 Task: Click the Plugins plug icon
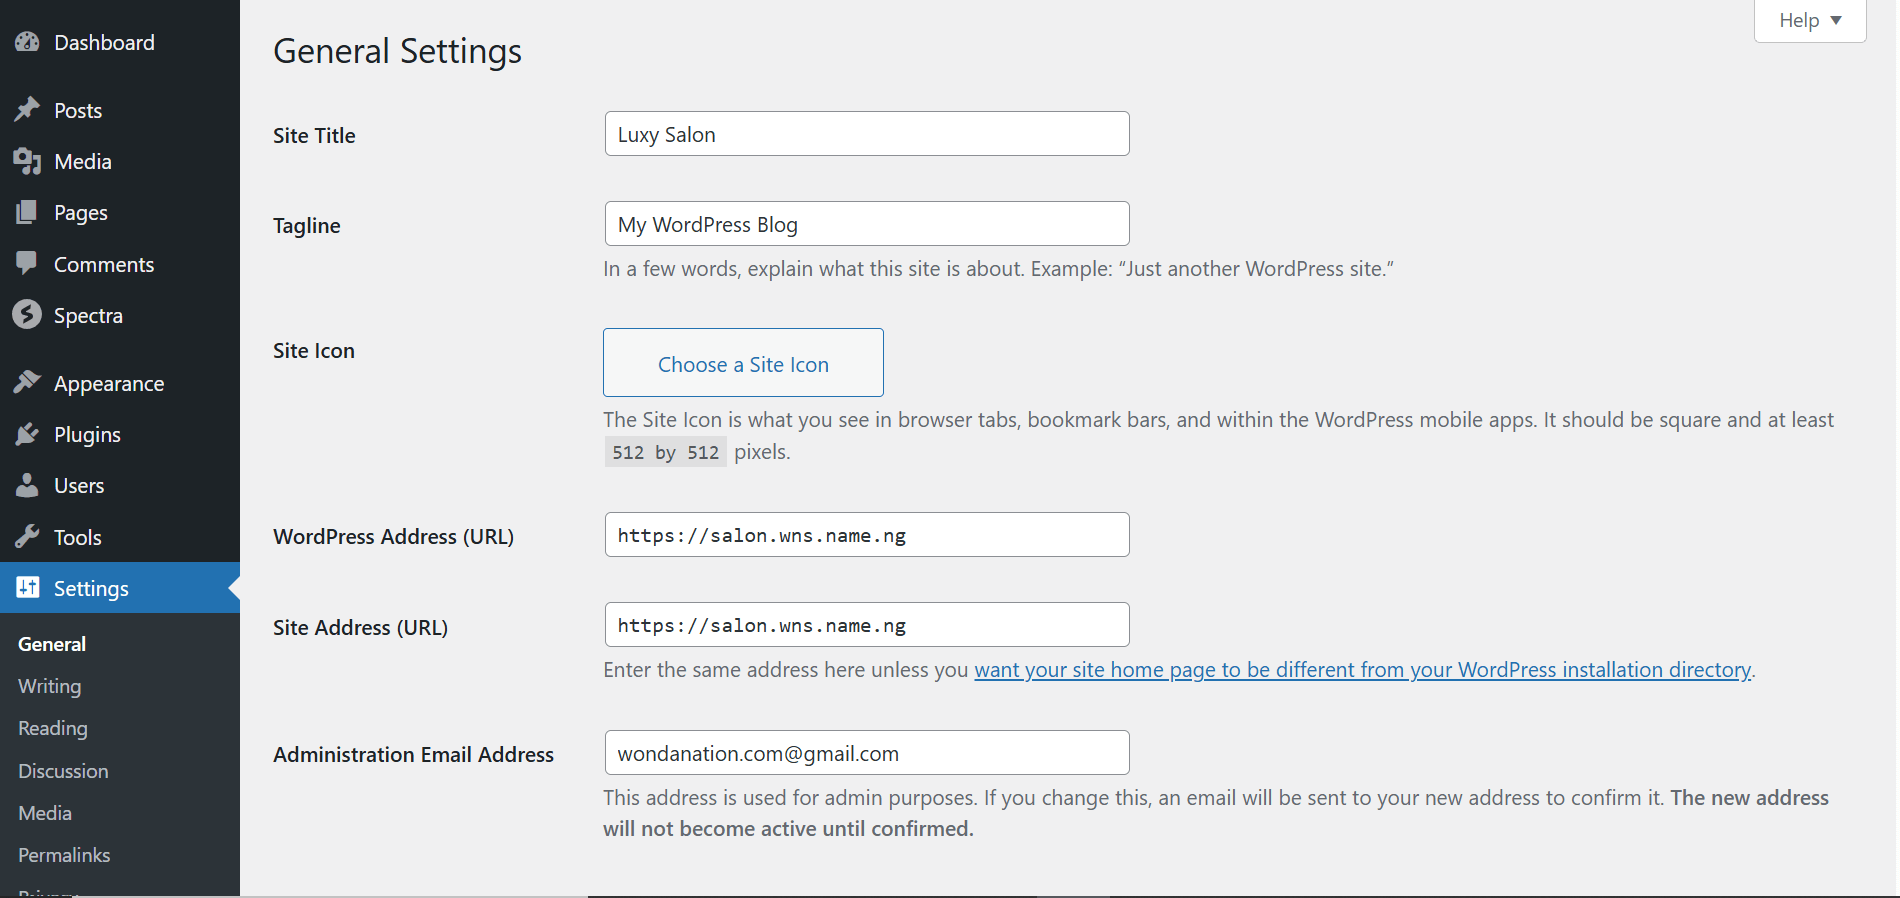click(27, 434)
